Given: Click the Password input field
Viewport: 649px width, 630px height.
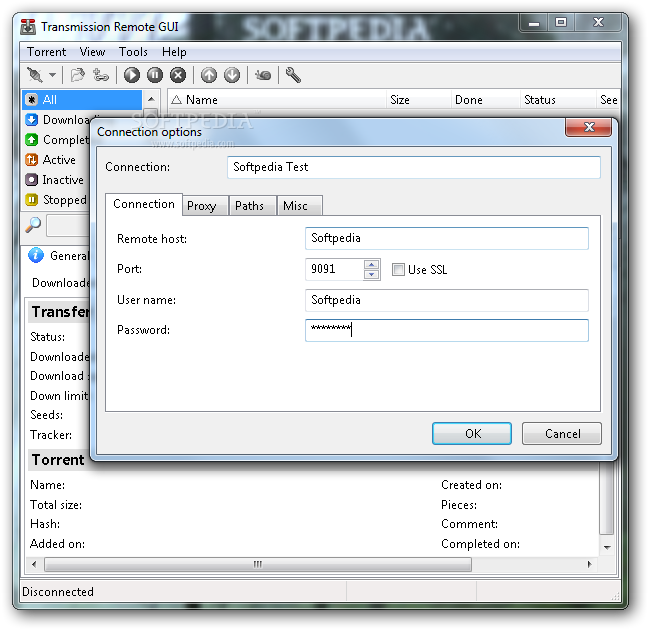Looking at the screenshot, I should coord(447,330).
